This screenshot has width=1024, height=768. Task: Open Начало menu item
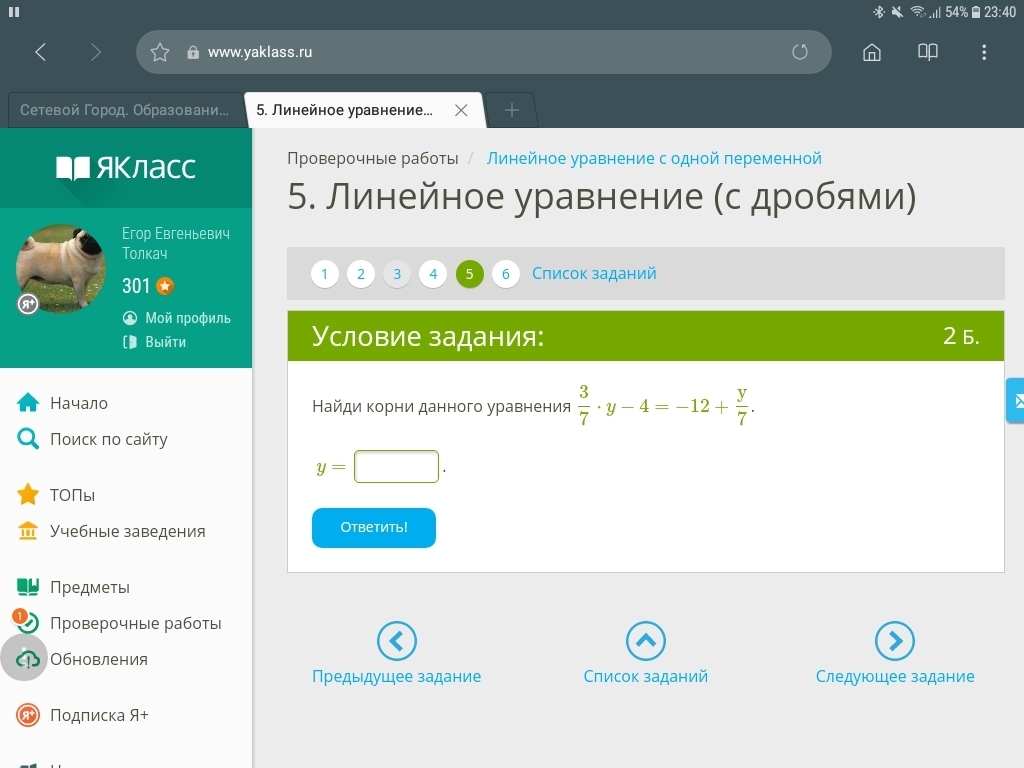[79, 404]
